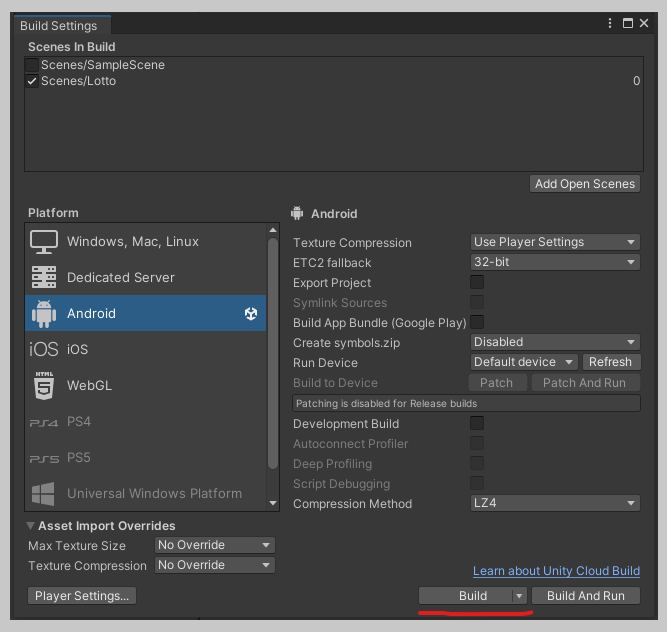Open the Create symbols.zip Disabled dropdown
The image size is (667, 632).
click(x=555, y=342)
